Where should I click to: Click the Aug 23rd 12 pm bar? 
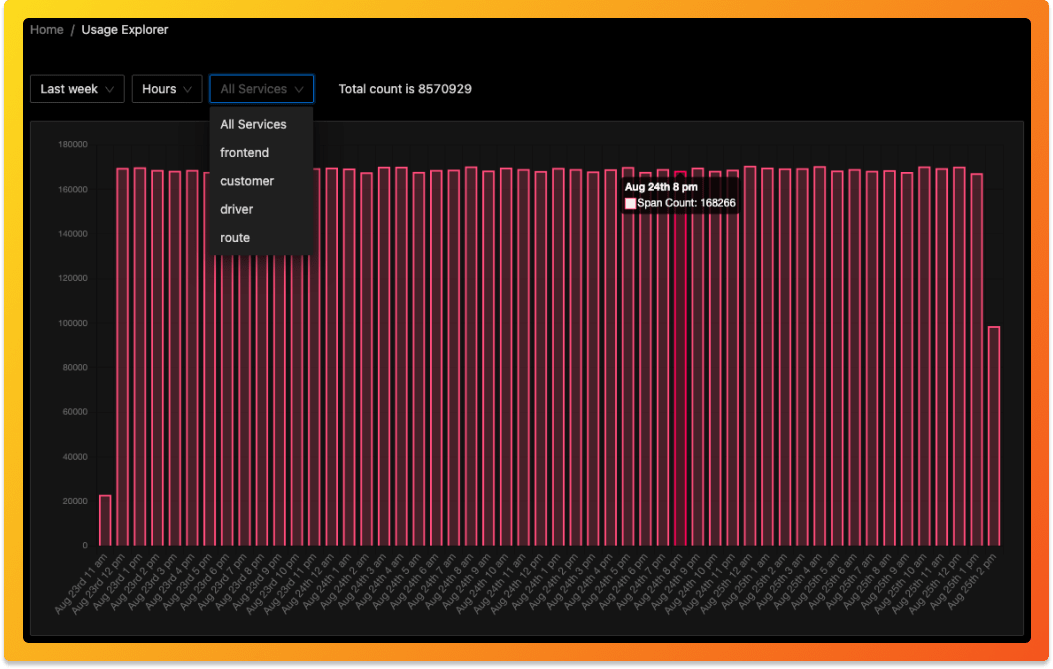coord(122,357)
